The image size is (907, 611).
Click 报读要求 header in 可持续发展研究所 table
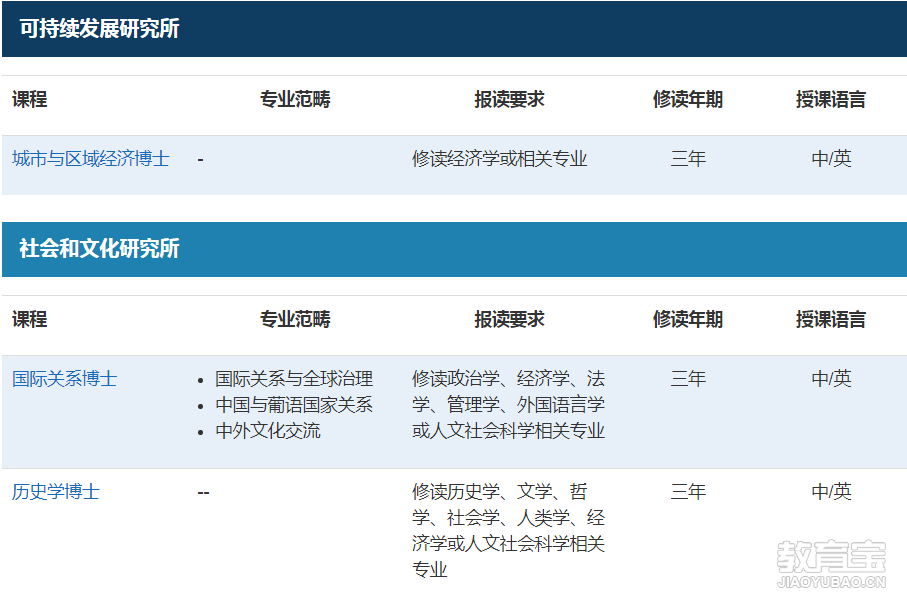(x=510, y=99)
